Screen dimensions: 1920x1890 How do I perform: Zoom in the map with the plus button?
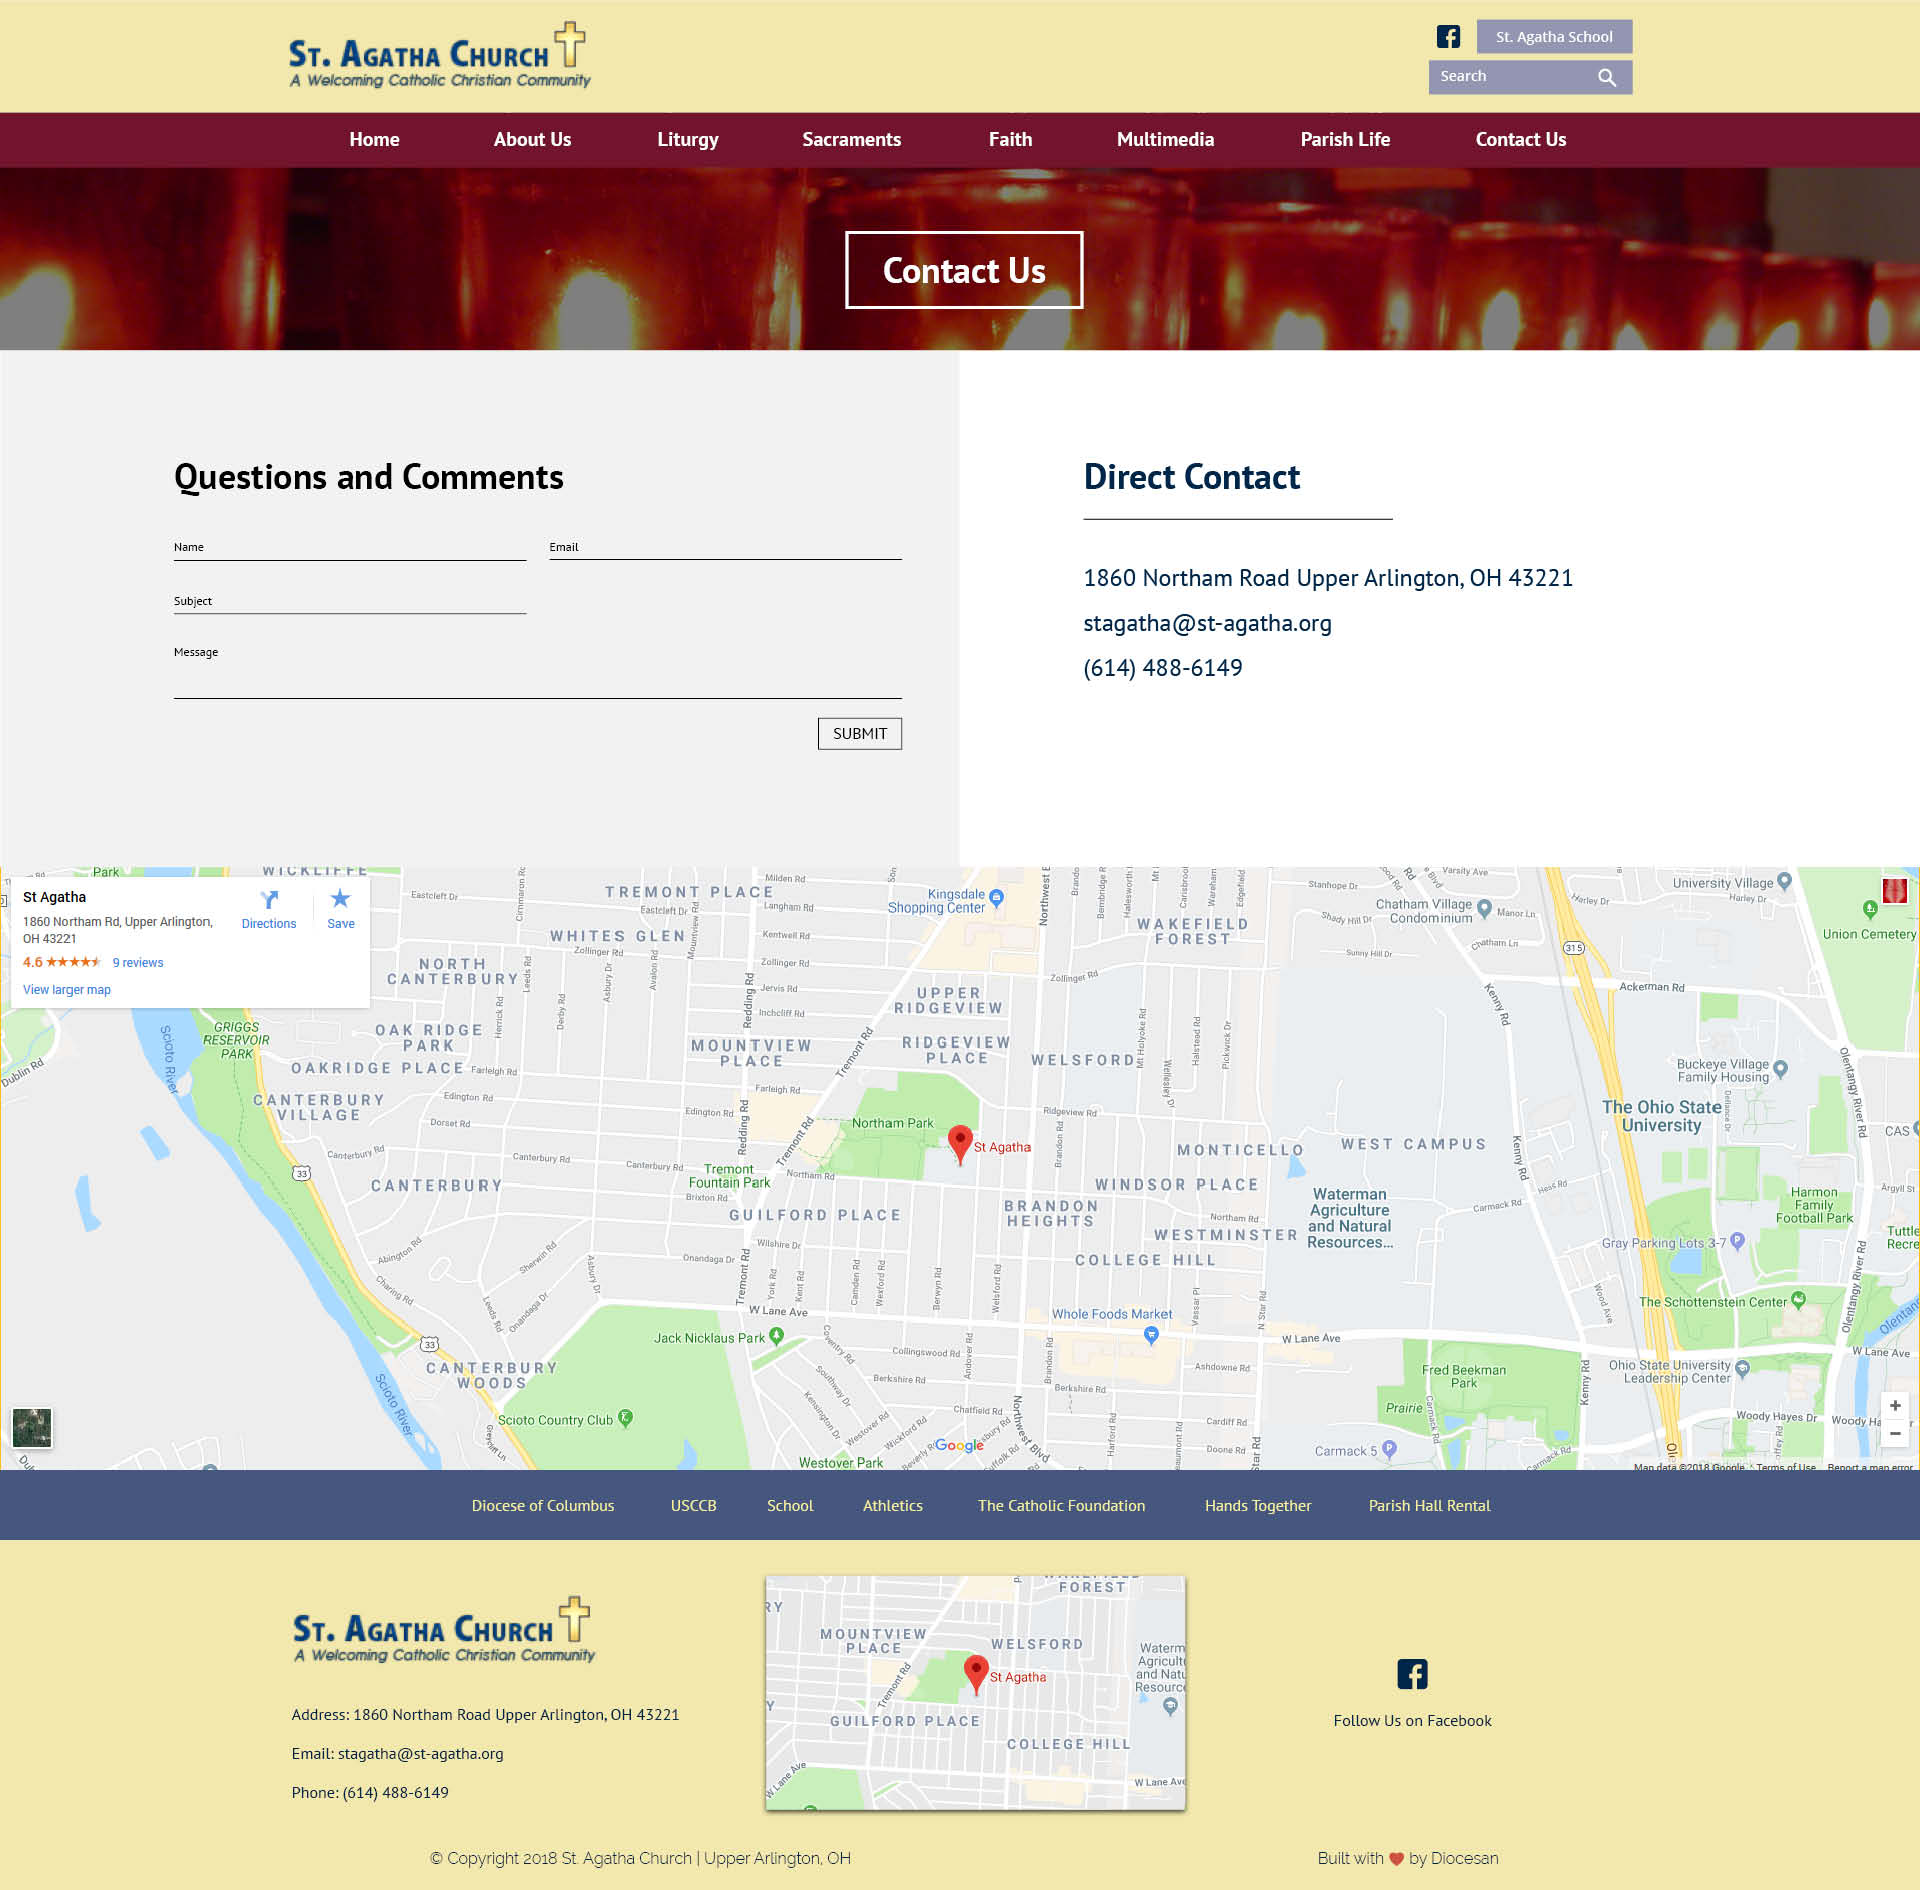(x=1894, y=1405)
